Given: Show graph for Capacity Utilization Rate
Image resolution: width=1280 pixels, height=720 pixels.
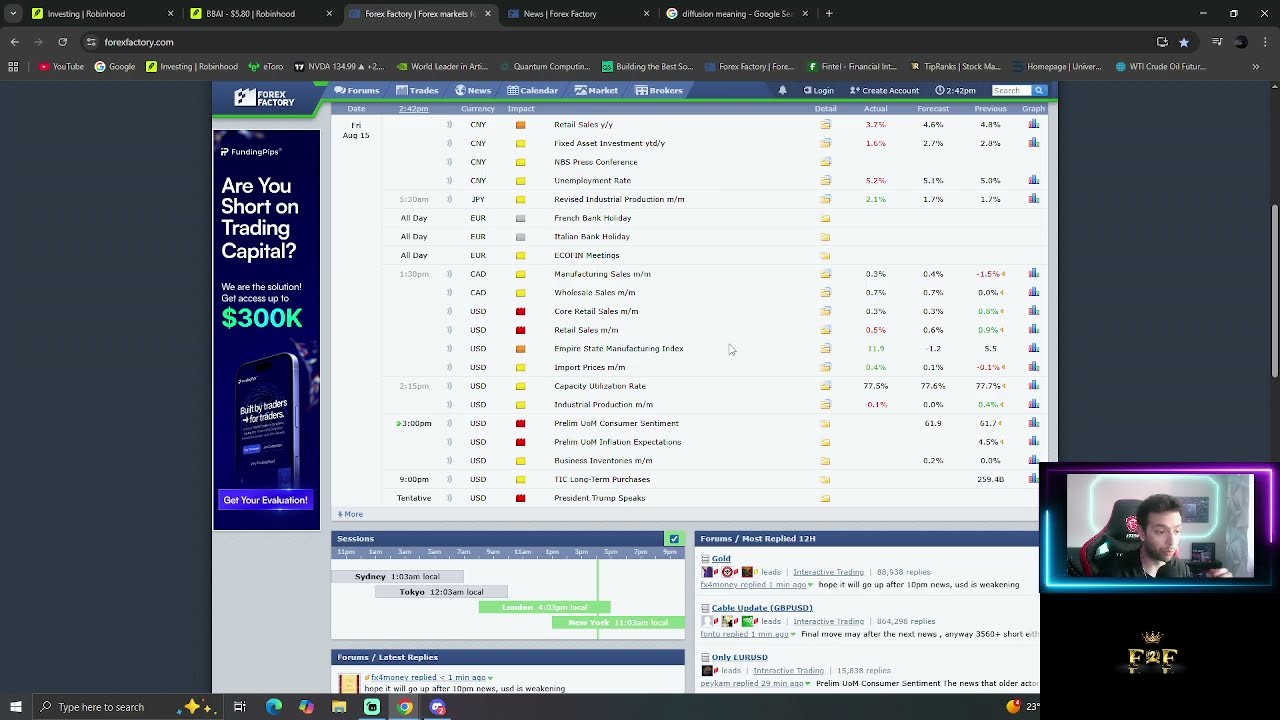Looking at the screenshot, I should point(1033,386).
